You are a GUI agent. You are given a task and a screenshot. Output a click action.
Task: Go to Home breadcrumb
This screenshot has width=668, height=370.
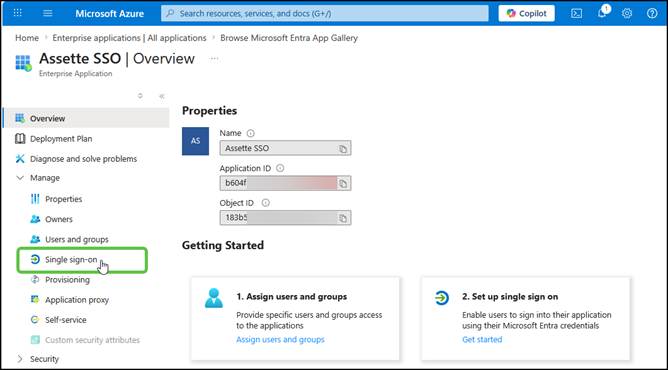[x=27, y=38]
